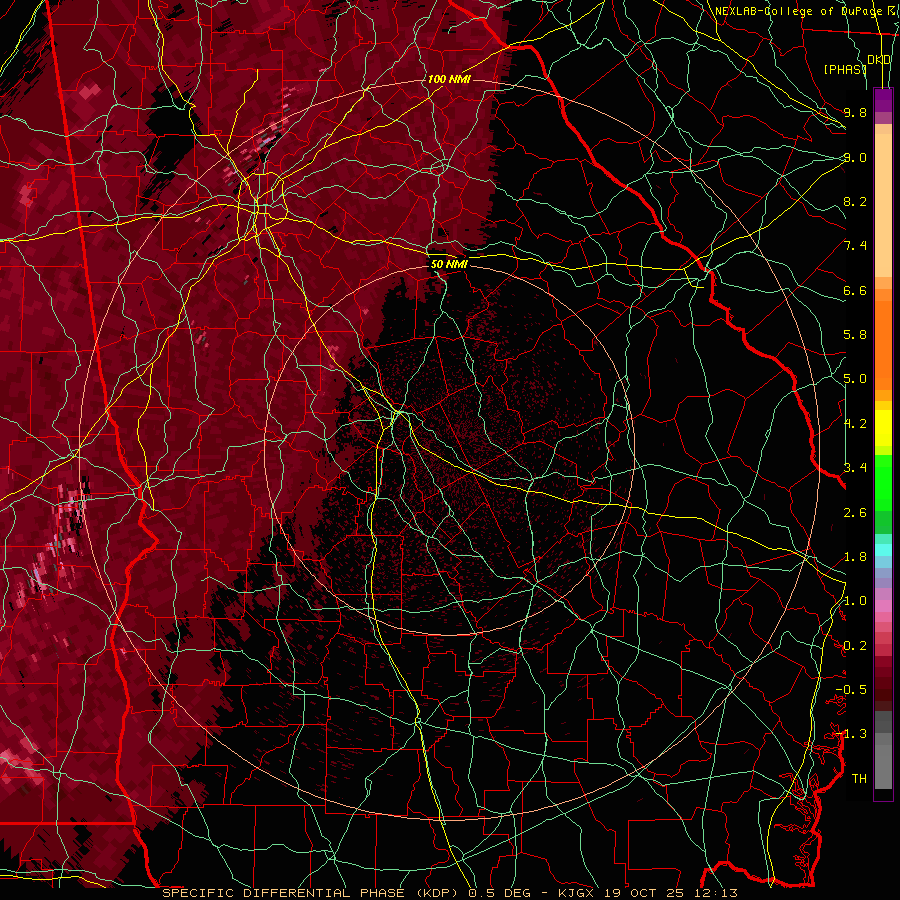Click the '4.2' color scale value
The width and height of the screenshot is (900, 900).
(x=855, y=424)
